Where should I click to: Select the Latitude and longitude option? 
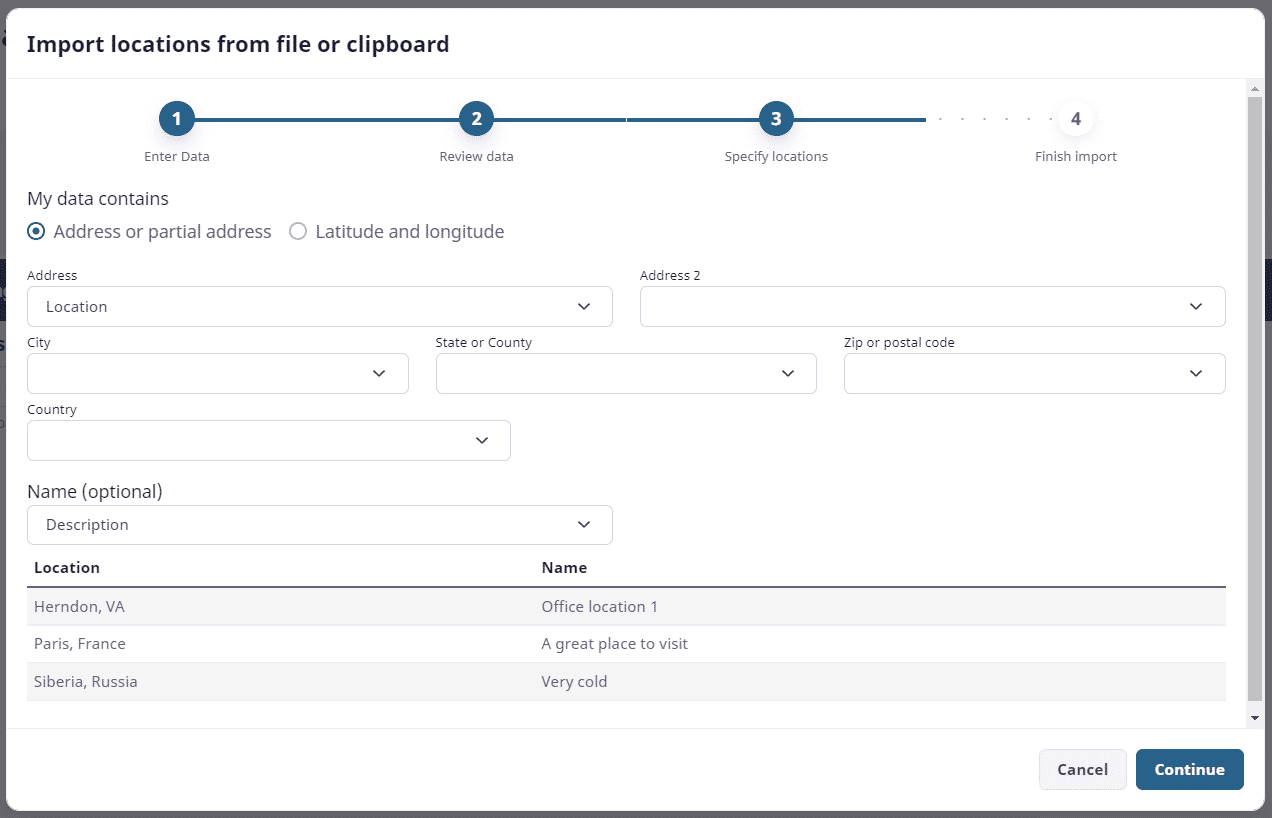297,231
